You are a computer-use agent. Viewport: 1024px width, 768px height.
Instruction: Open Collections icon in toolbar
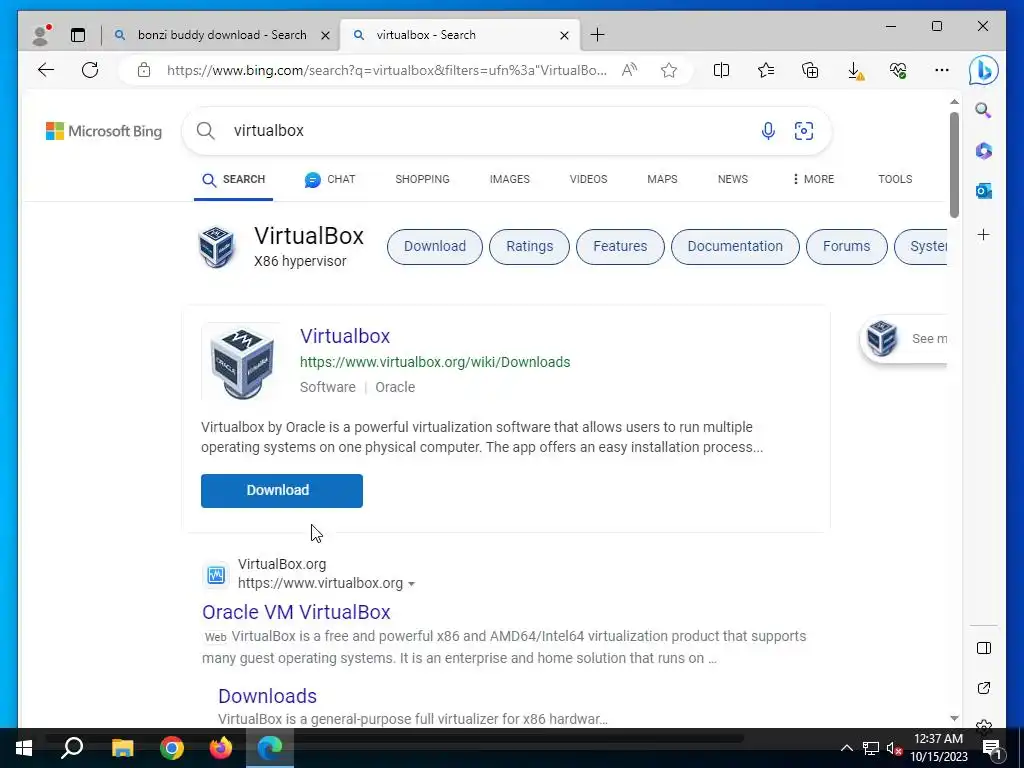(810, 70)
